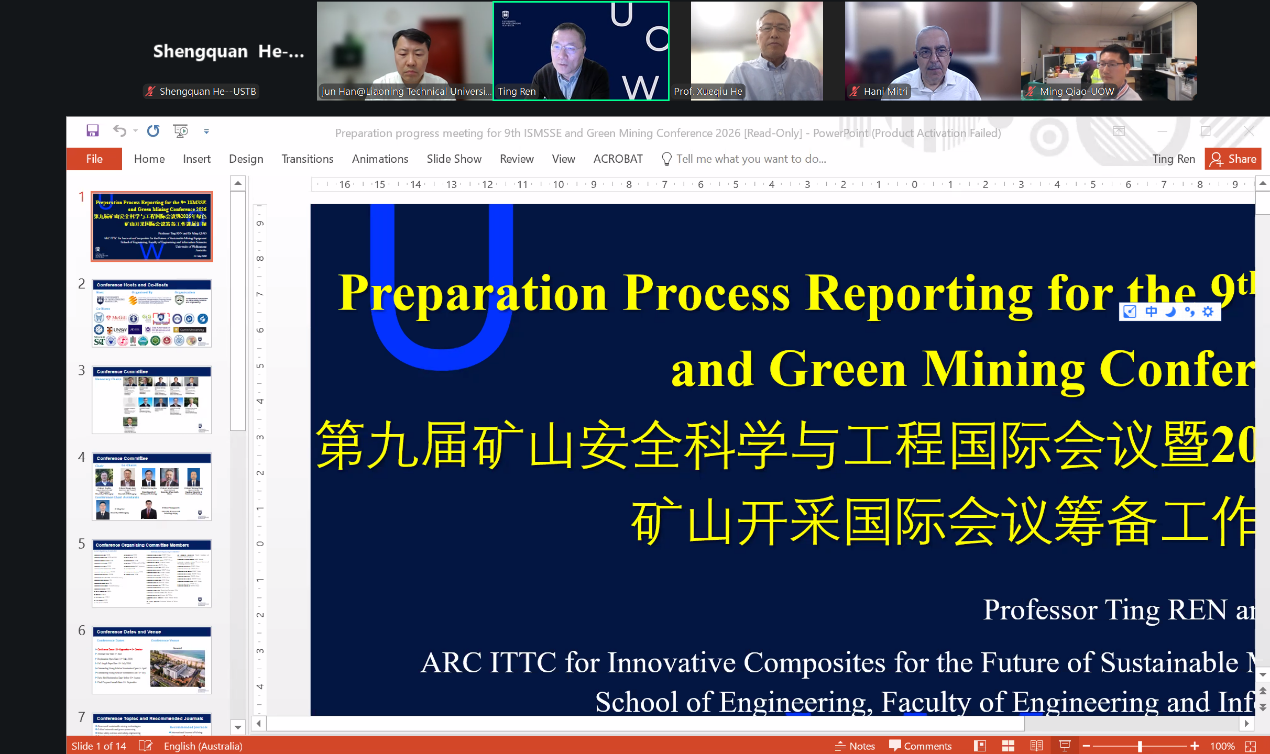Click the Ting Ren account name
The width and height of the screenshot is (1270, 754).
point(1173,159)
